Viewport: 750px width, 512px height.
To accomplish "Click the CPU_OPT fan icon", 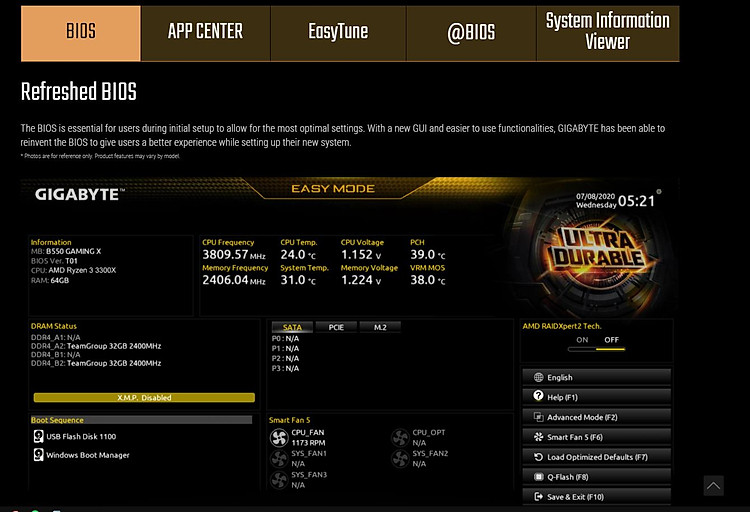I will coord(400,437).
